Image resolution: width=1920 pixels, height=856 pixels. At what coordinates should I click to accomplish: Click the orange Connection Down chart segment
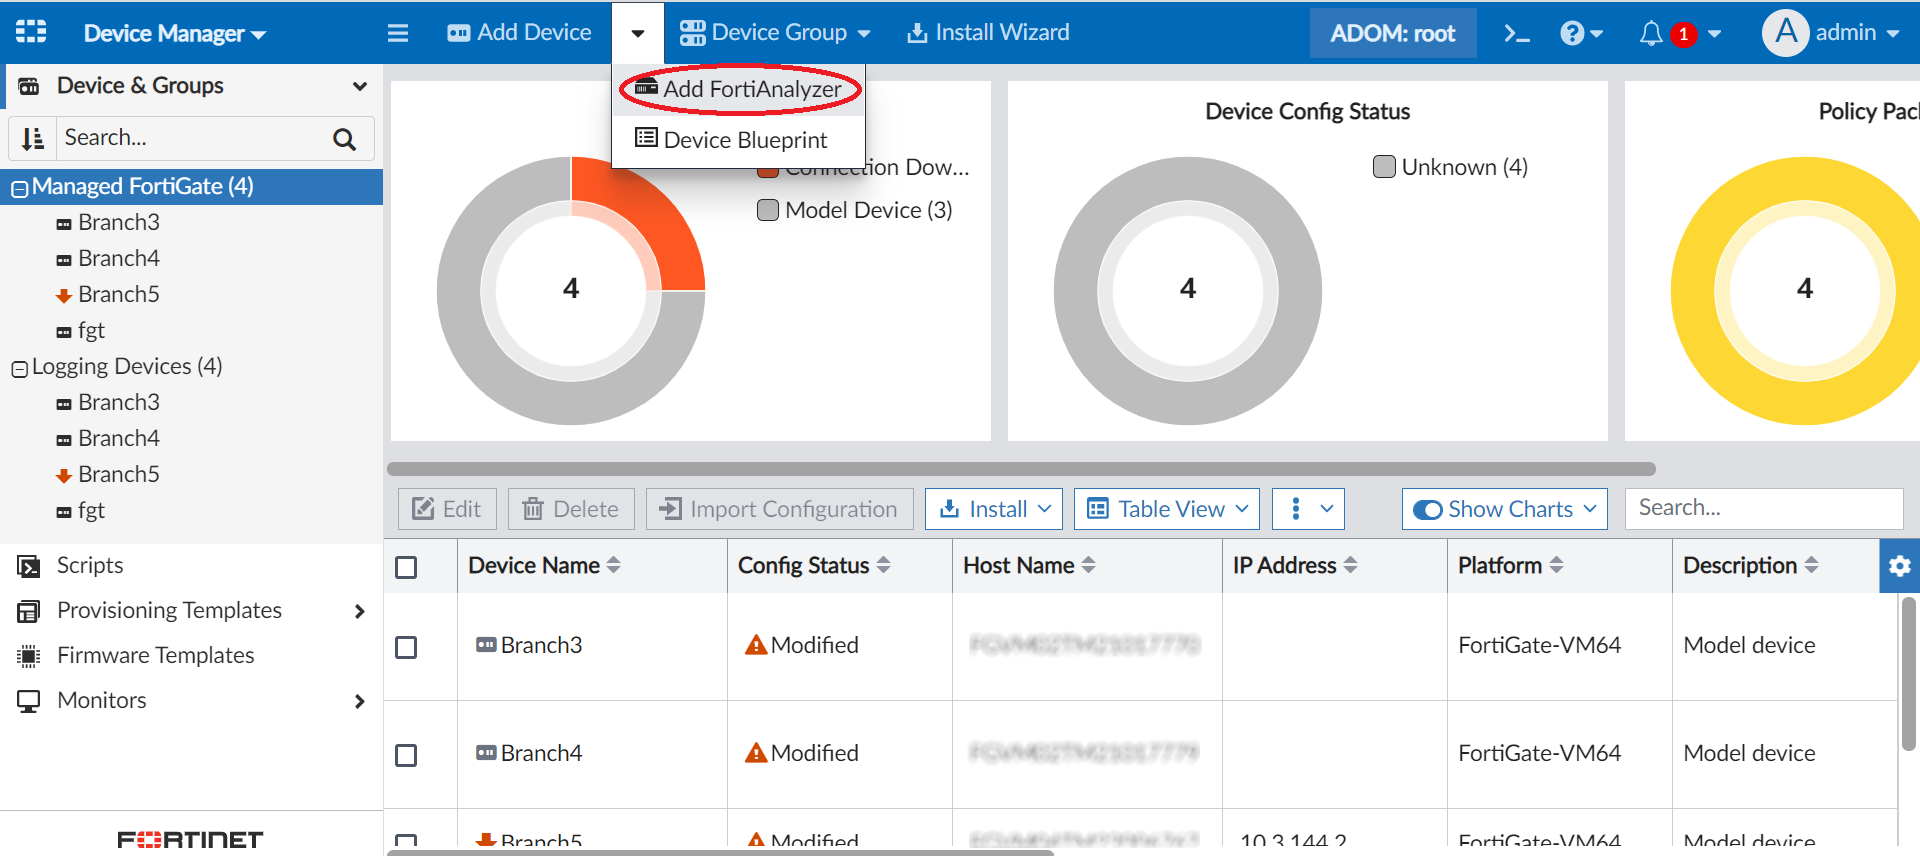click(x=660, y=230)
